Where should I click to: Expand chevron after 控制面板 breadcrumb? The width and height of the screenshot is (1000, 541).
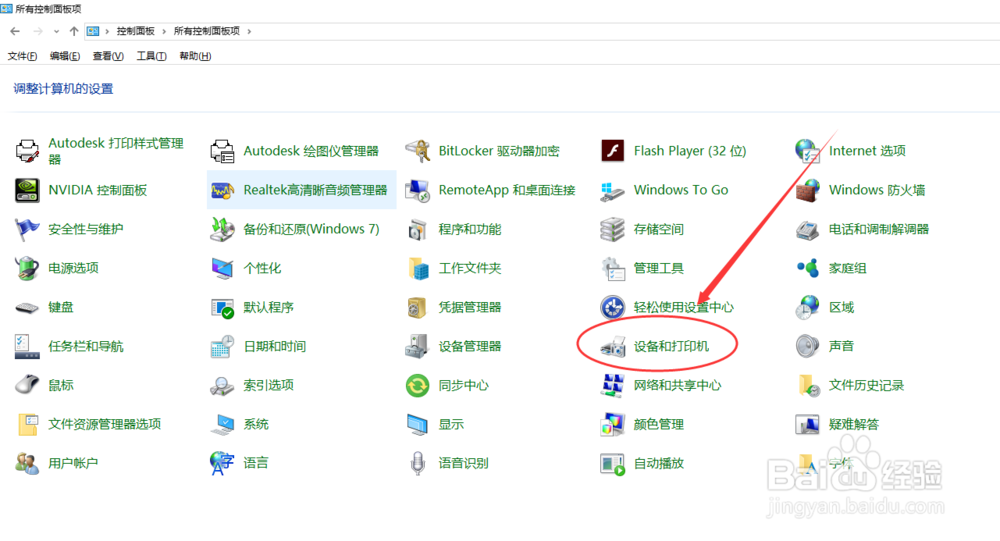point(164,31)
